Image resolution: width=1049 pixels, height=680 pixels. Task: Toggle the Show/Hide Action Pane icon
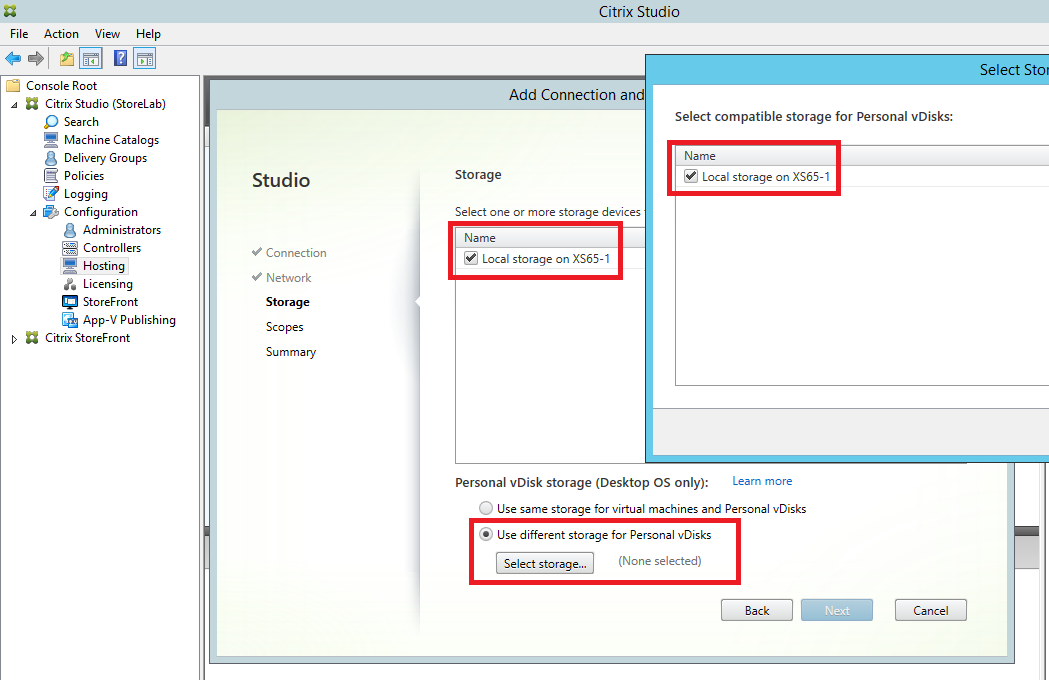145,59
